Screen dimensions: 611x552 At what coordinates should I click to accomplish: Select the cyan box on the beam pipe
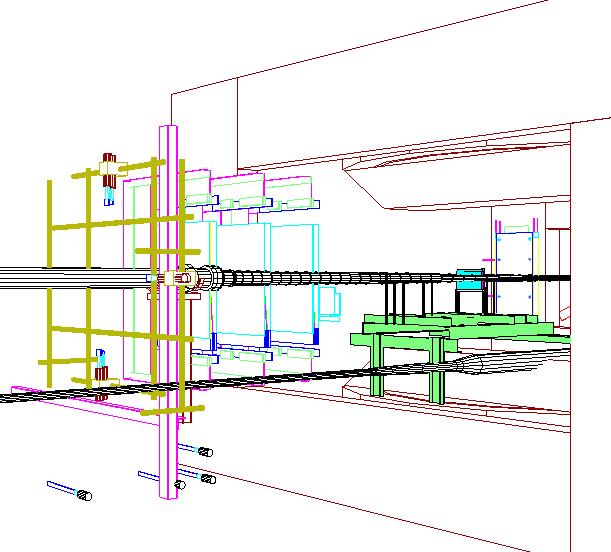(x=468, y=281)
